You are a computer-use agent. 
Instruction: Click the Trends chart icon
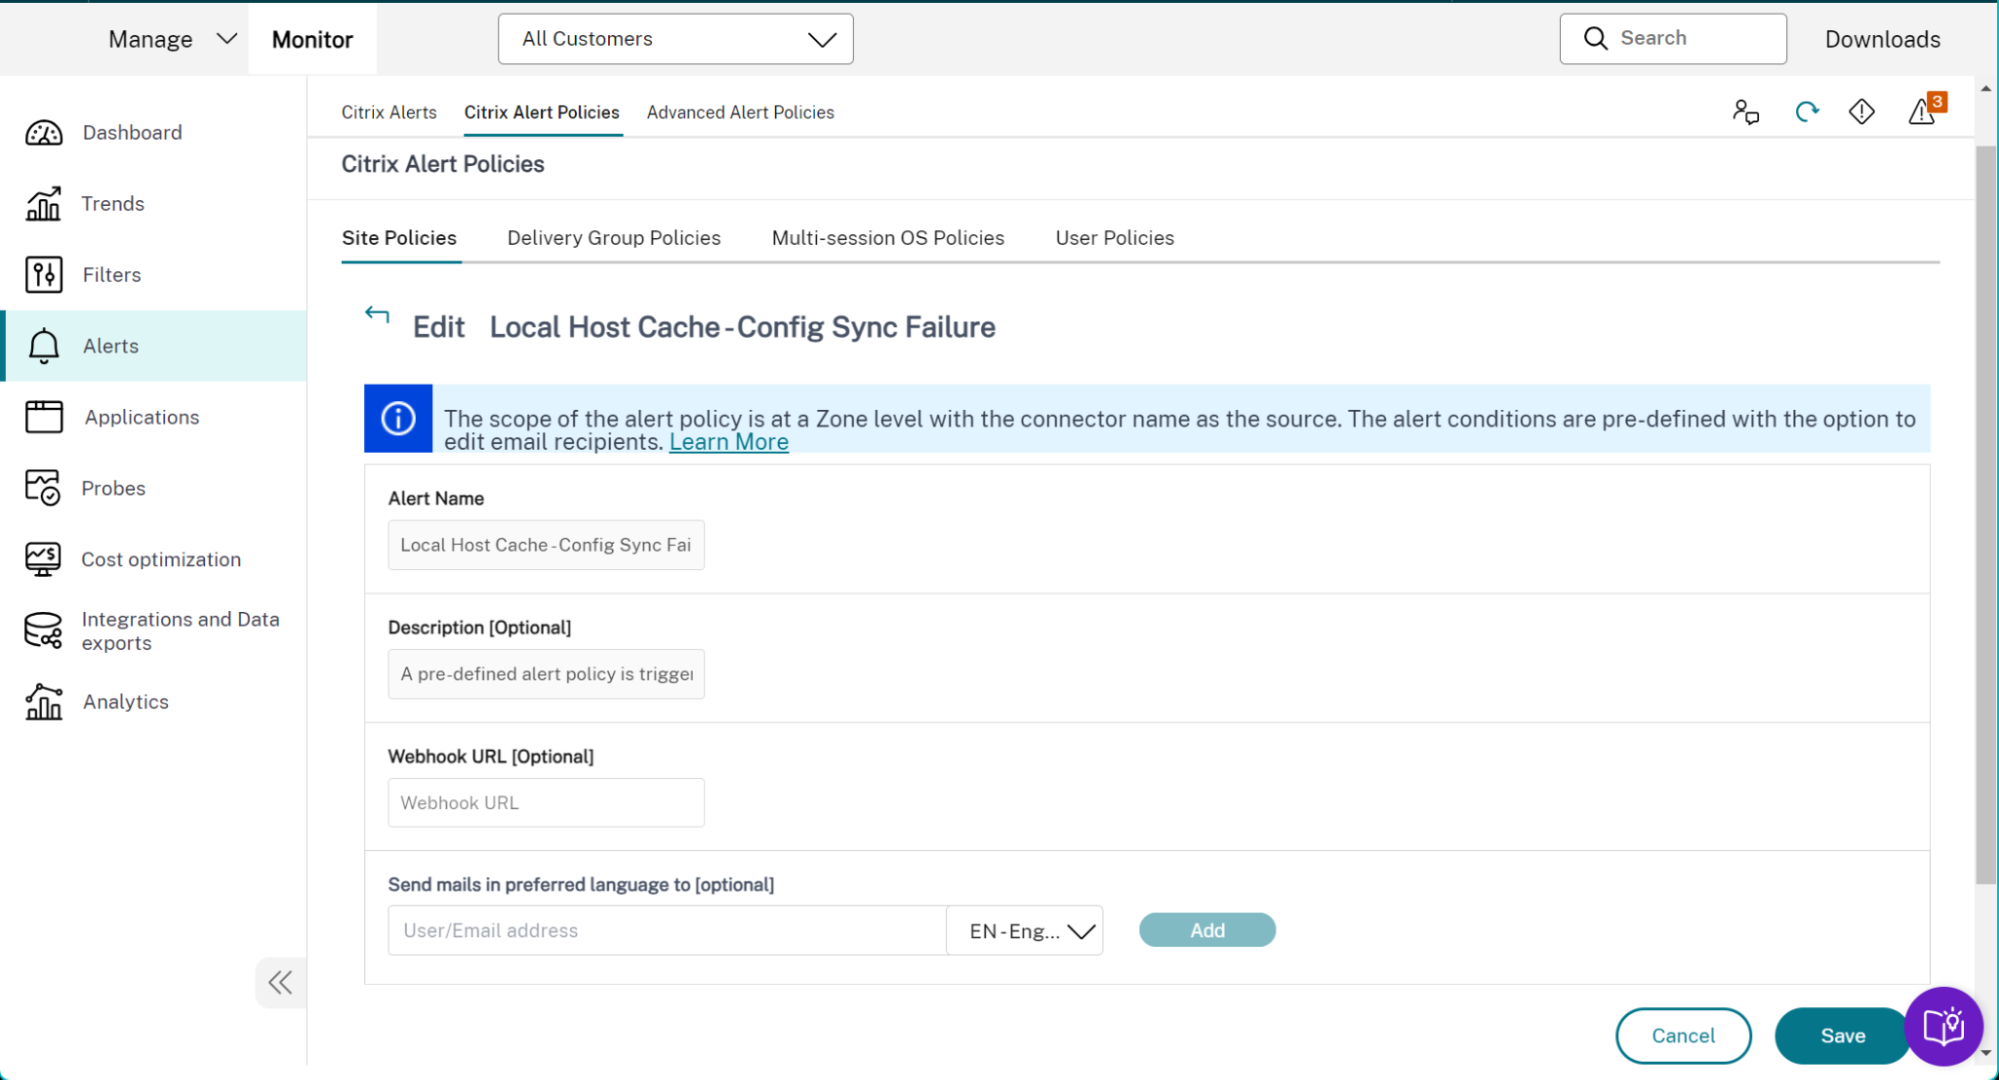click(x=43, y=204)
